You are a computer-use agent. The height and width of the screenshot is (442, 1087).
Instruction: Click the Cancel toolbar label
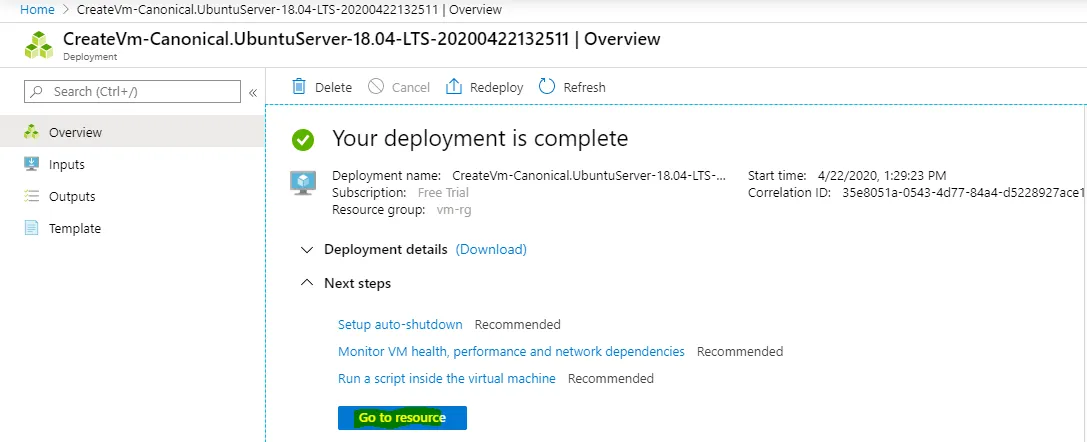coord(411,87)
